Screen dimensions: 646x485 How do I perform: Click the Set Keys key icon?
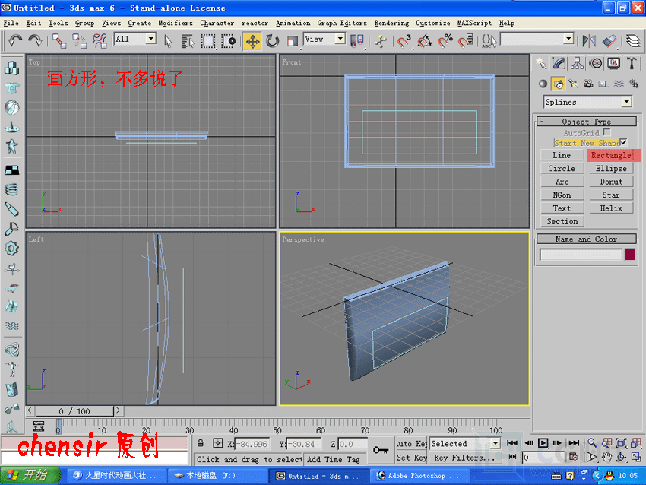pos(380,450)
